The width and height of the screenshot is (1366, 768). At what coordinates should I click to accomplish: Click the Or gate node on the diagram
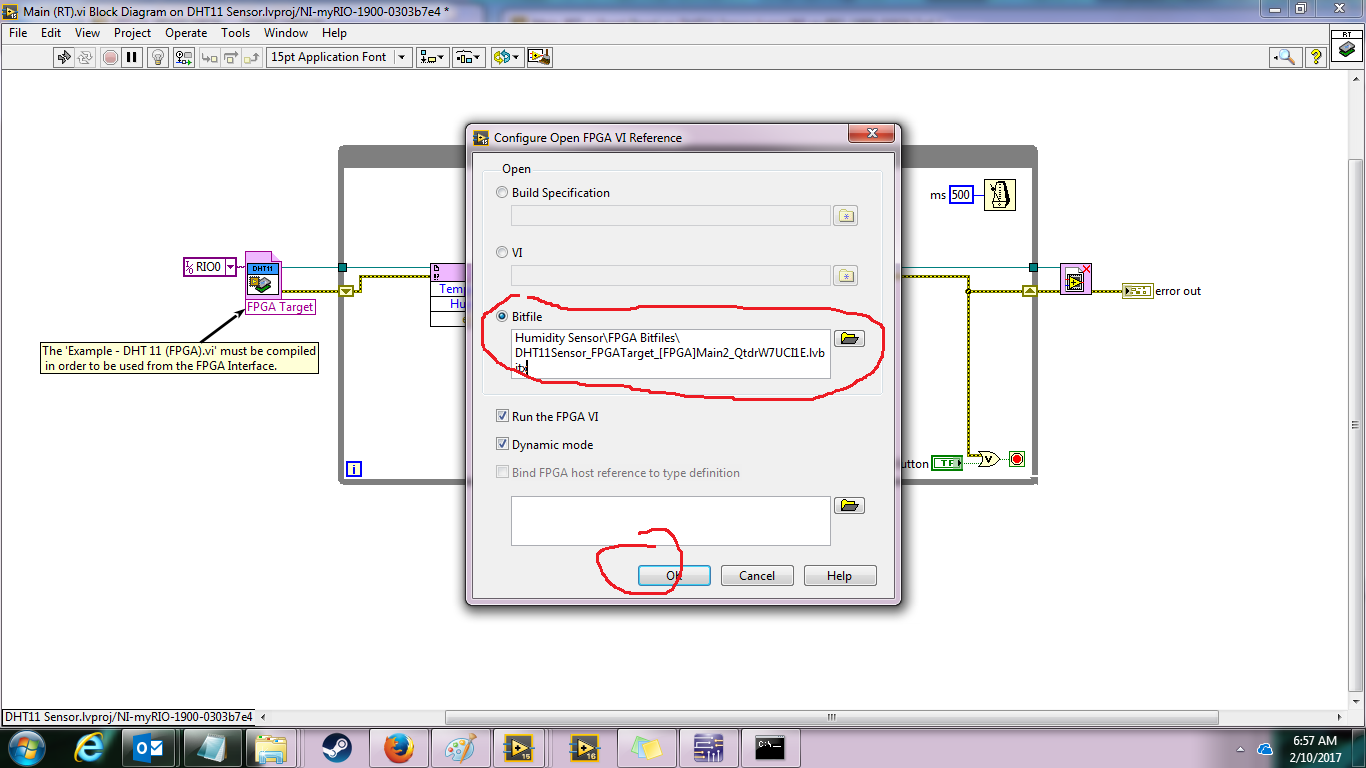pyautogui.click(x=988, y=460)
